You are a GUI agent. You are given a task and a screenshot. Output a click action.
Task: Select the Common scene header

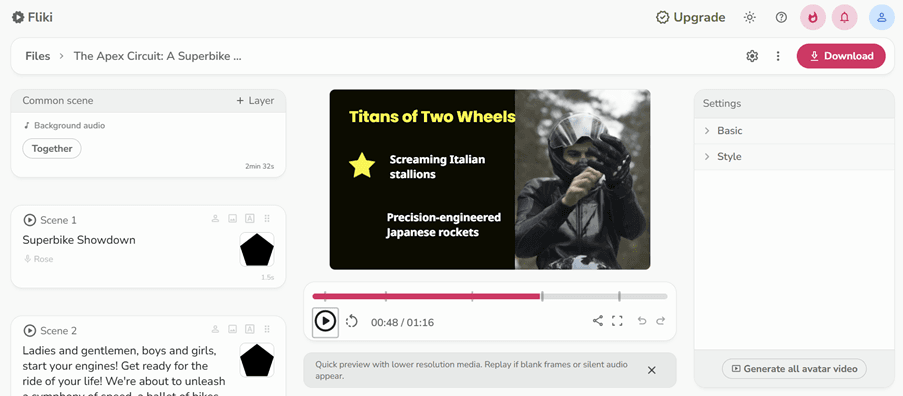click(148, 101)
